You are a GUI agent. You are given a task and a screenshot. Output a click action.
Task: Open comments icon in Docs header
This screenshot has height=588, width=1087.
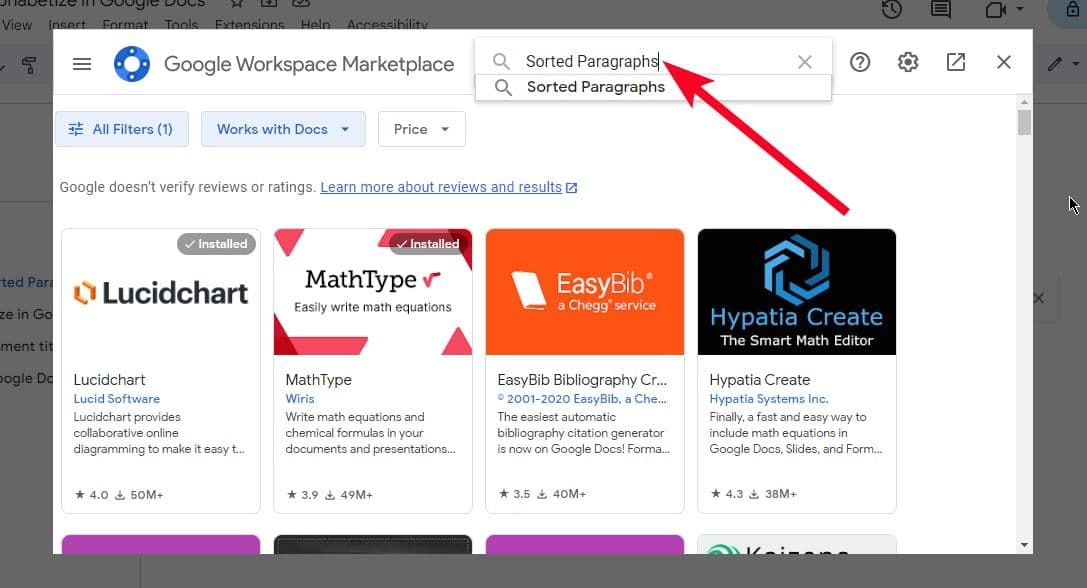coord(941,10)
